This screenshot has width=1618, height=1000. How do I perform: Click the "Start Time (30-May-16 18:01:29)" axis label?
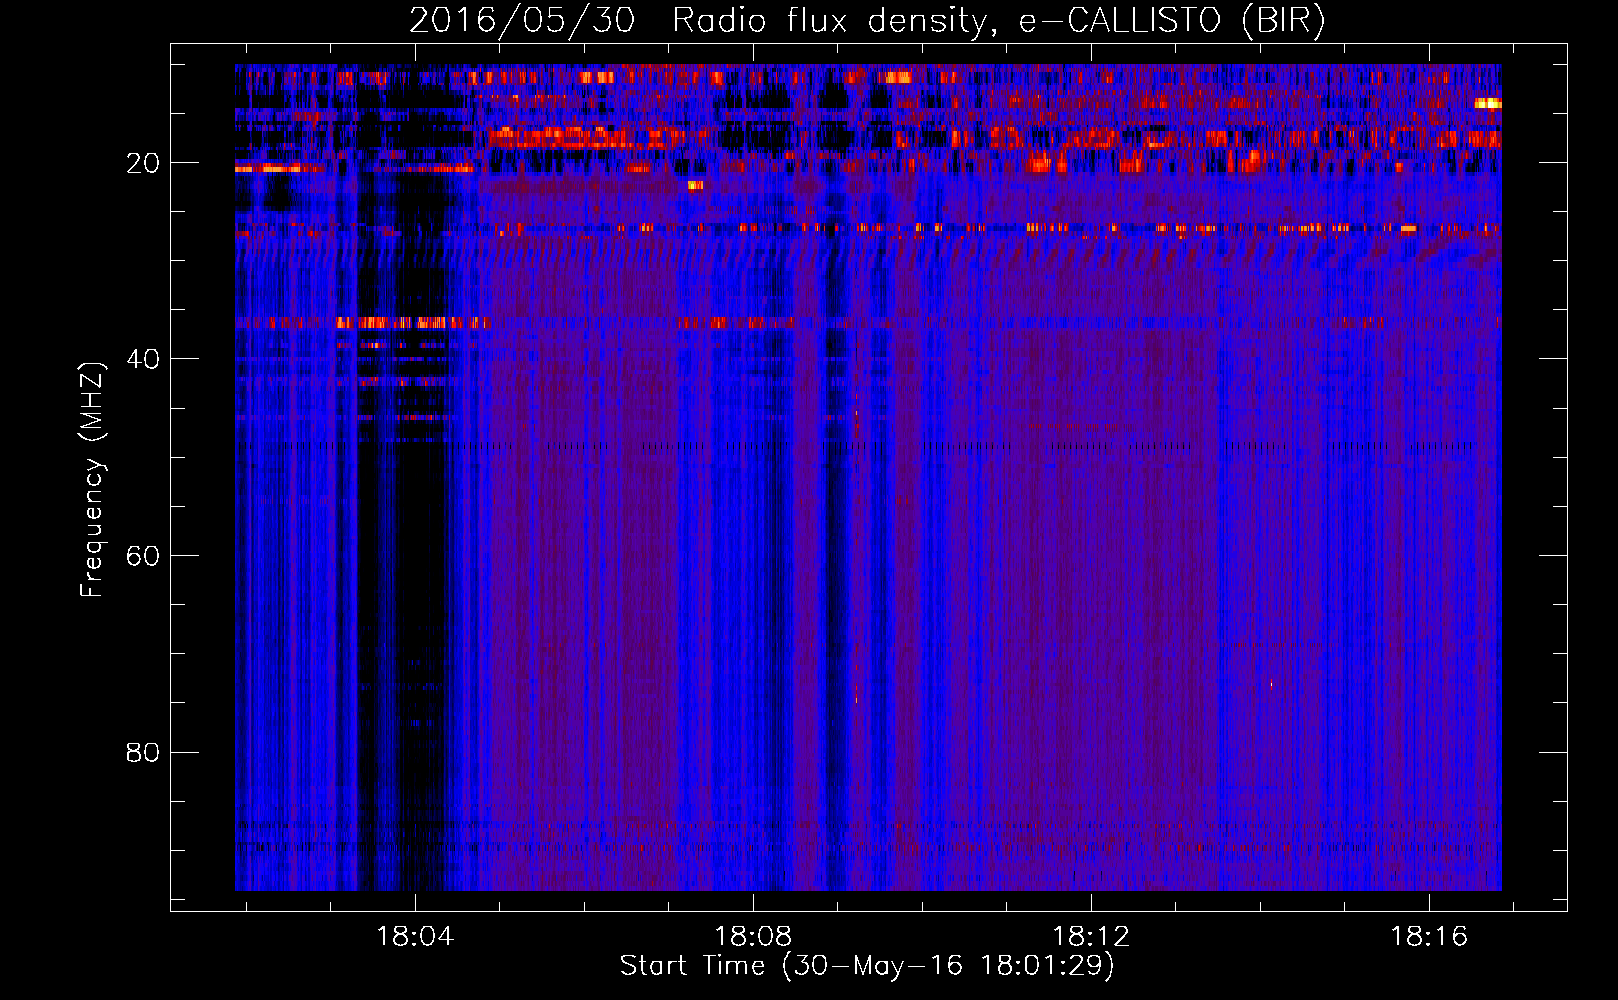(x=867, y=966)
